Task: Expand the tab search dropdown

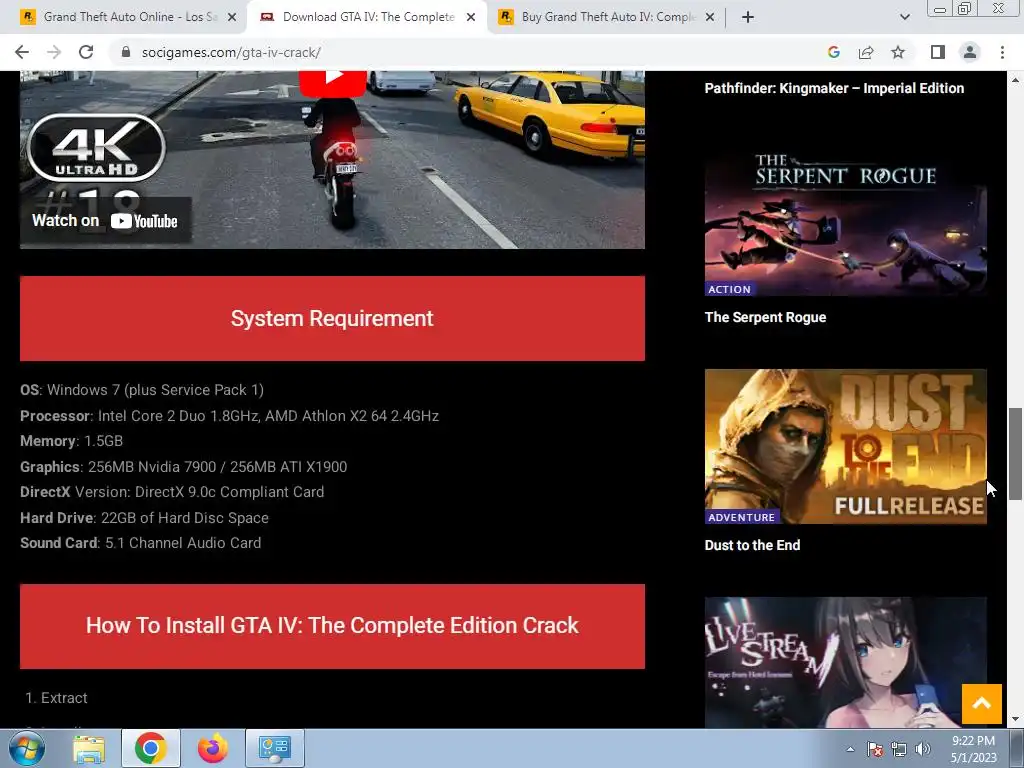Action: click(x=904, y=17)
